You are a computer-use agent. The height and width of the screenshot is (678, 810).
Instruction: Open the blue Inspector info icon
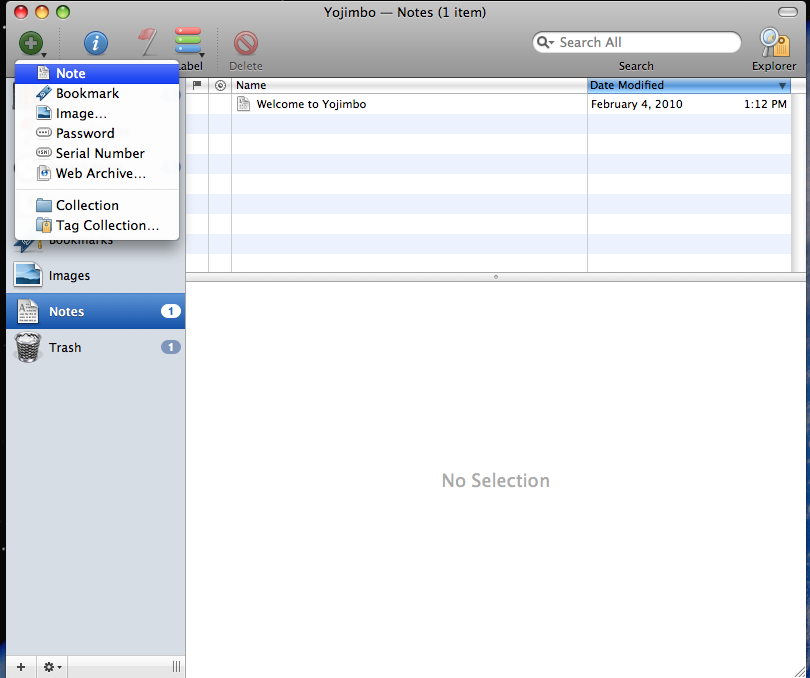(96, 43)
